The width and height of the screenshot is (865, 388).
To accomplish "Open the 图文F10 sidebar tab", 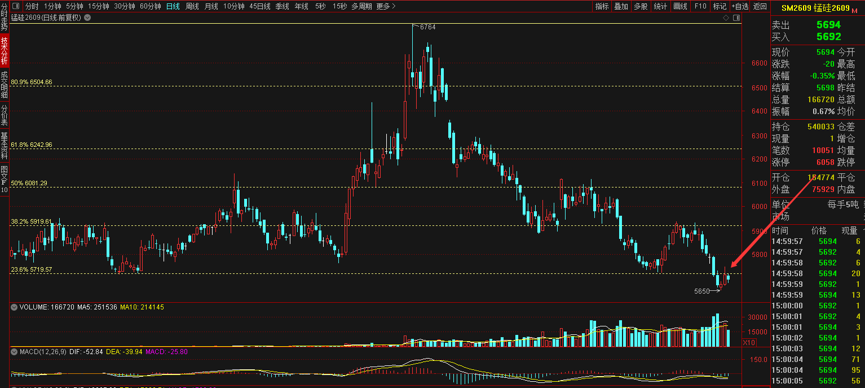I will [4, 178].
